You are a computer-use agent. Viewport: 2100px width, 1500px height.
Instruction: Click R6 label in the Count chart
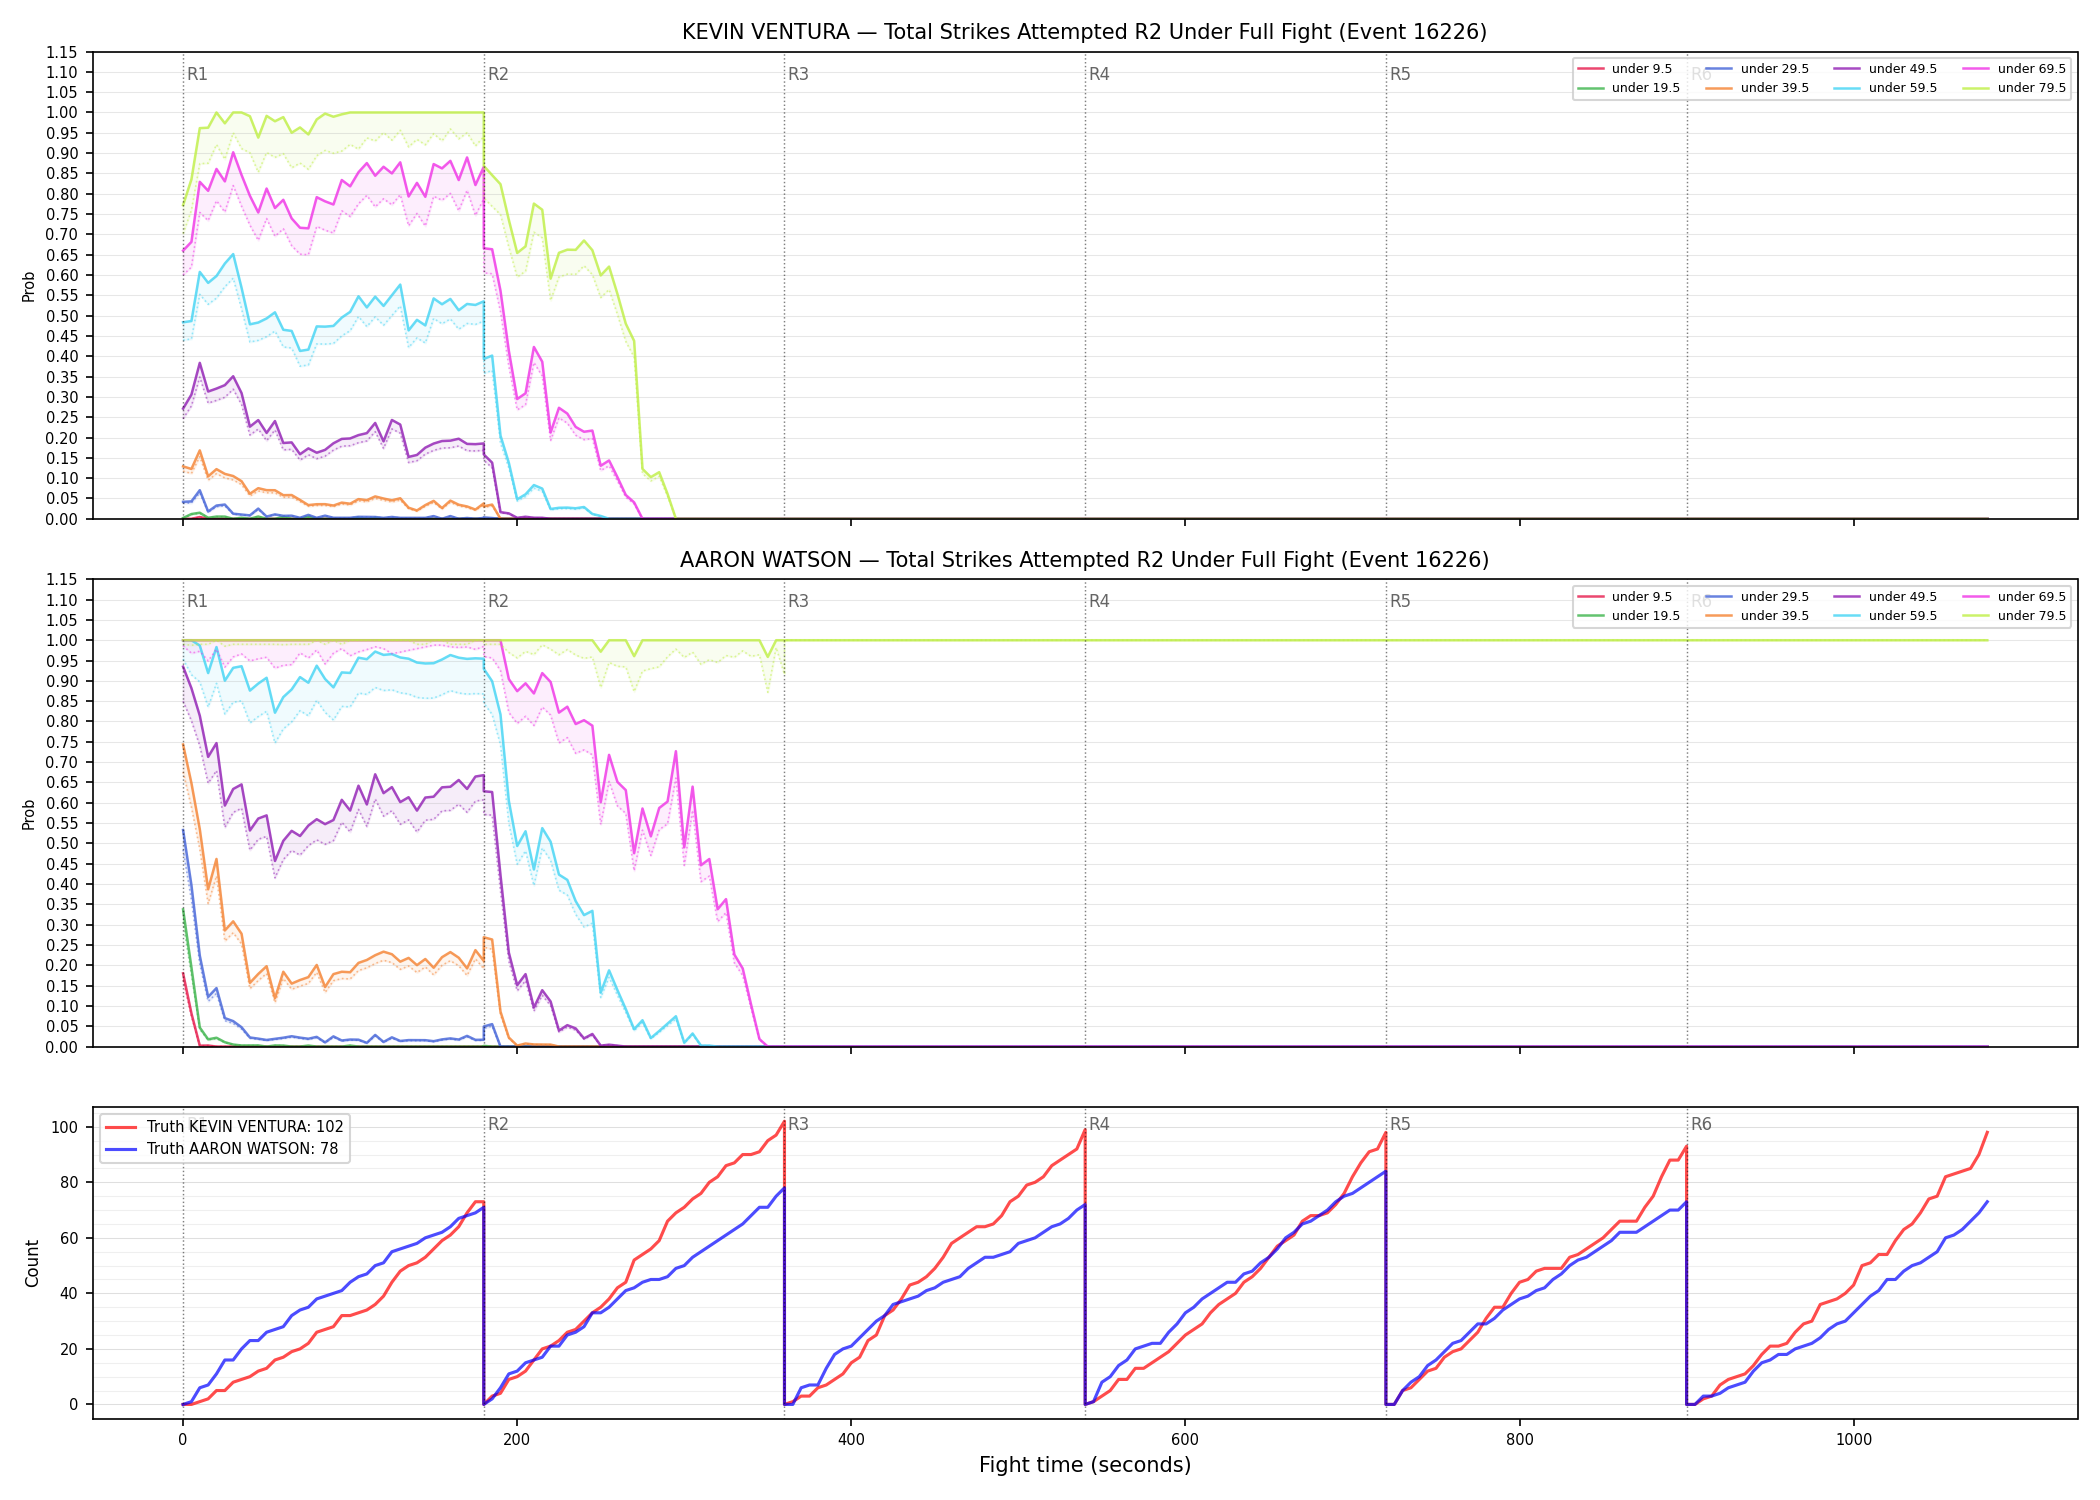click(1701, 1124)
